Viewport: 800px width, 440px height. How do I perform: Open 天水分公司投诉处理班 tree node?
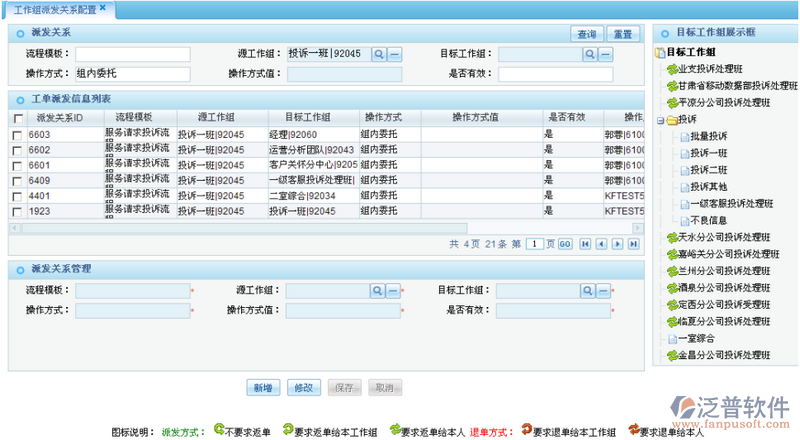(x=723, y=237)
